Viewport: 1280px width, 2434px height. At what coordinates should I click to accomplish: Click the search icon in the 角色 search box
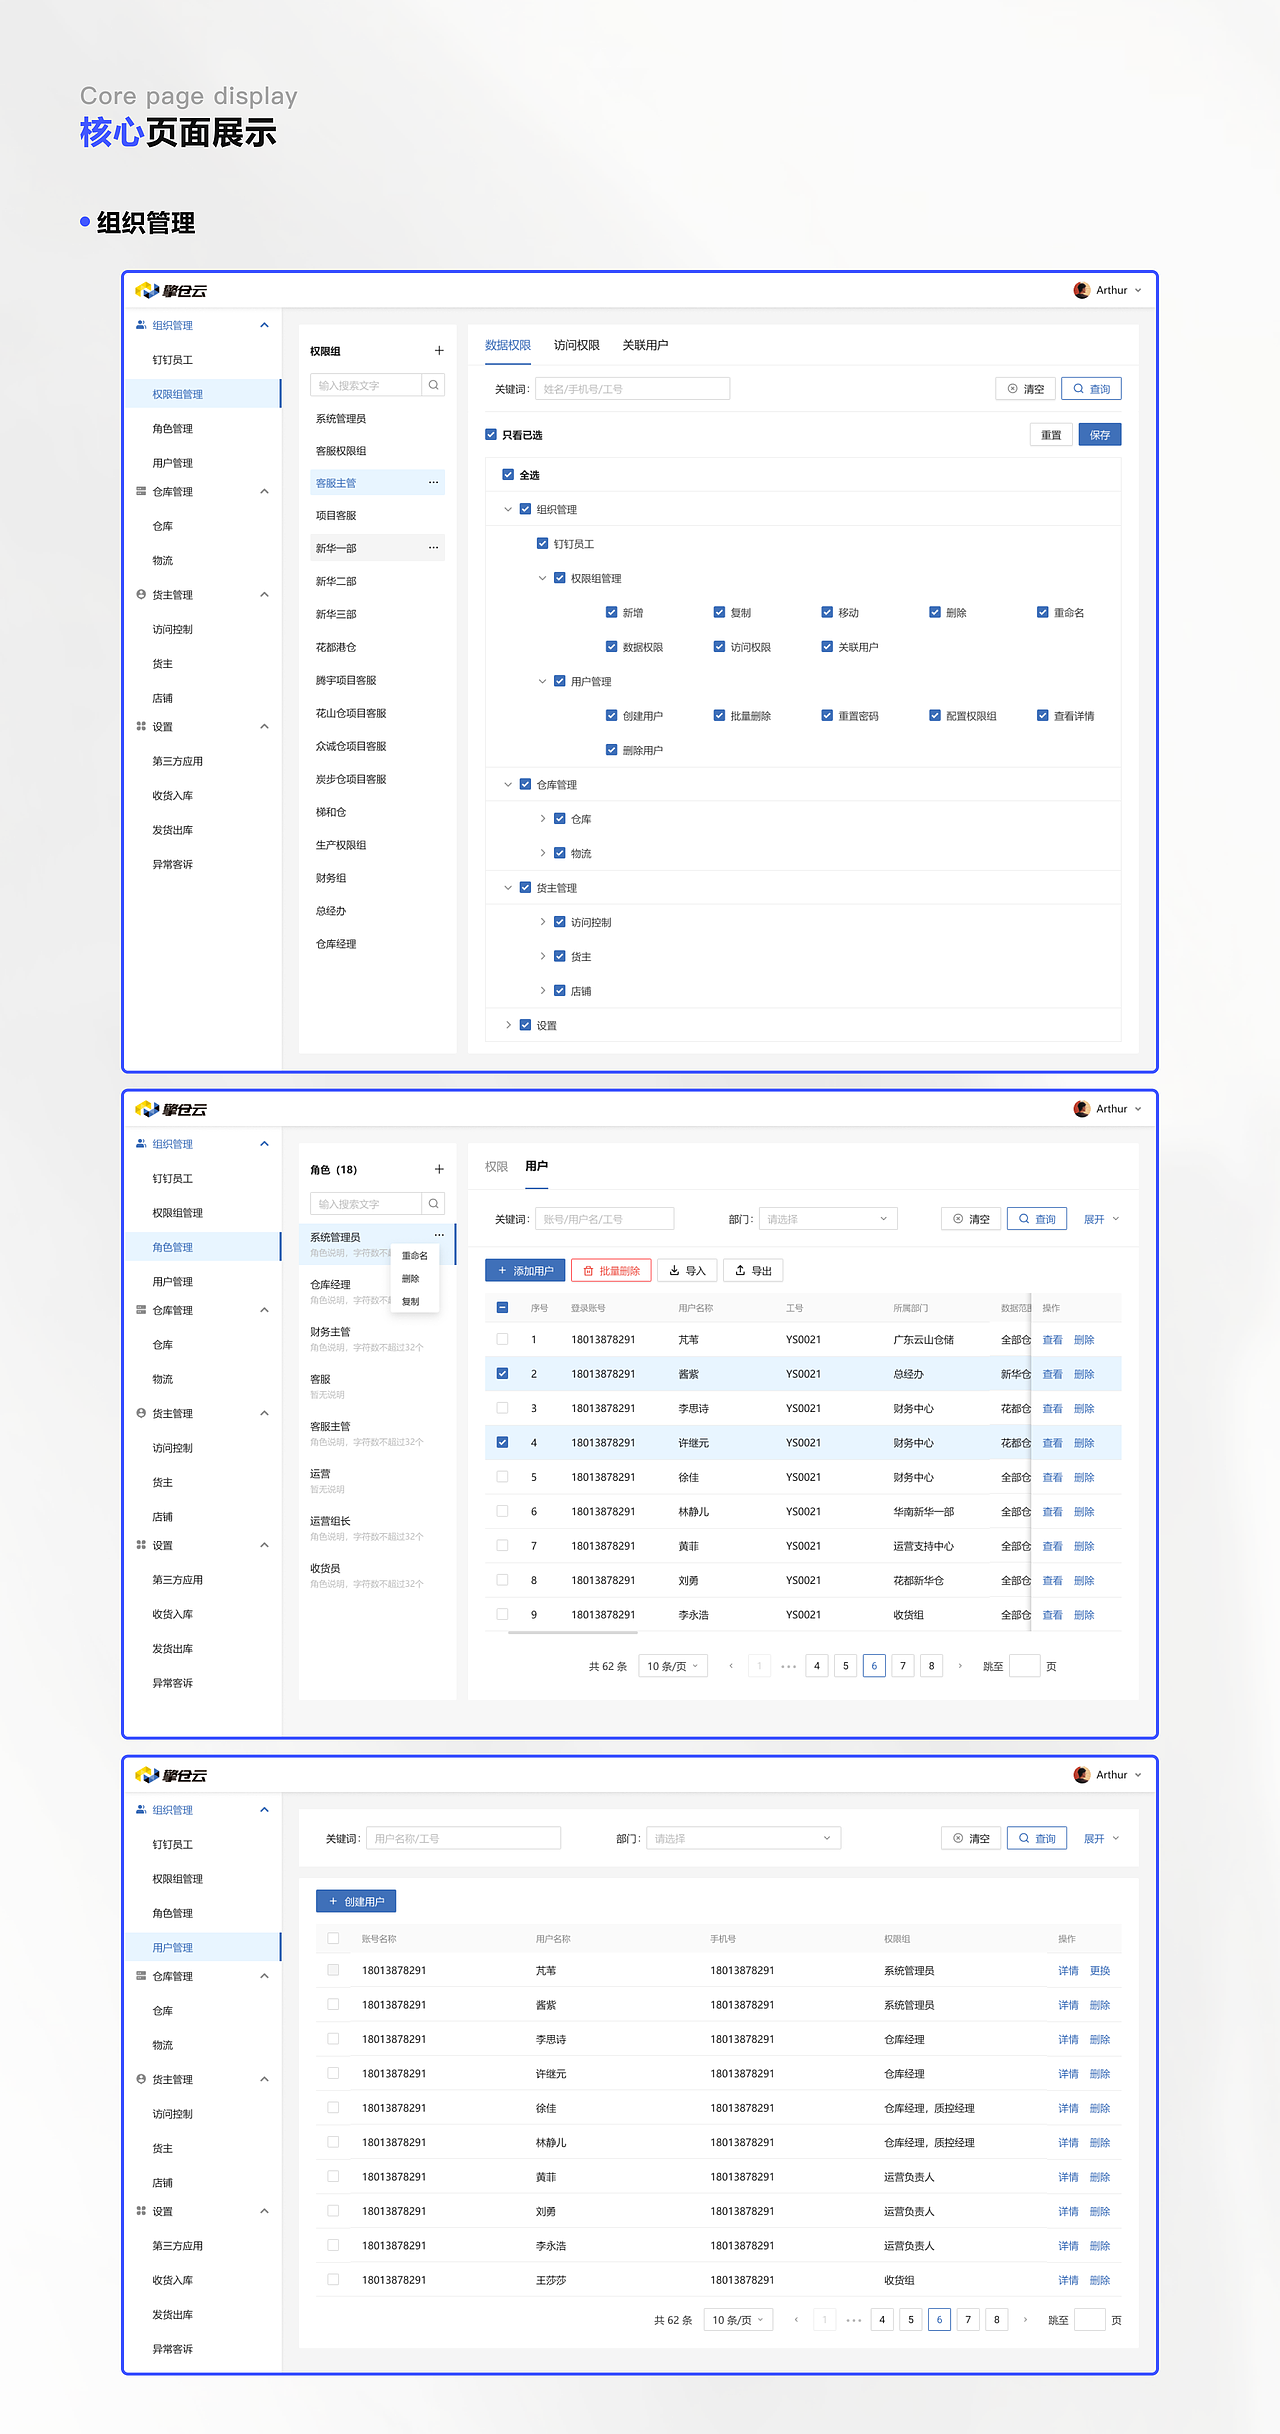[x=434, y=1204]
